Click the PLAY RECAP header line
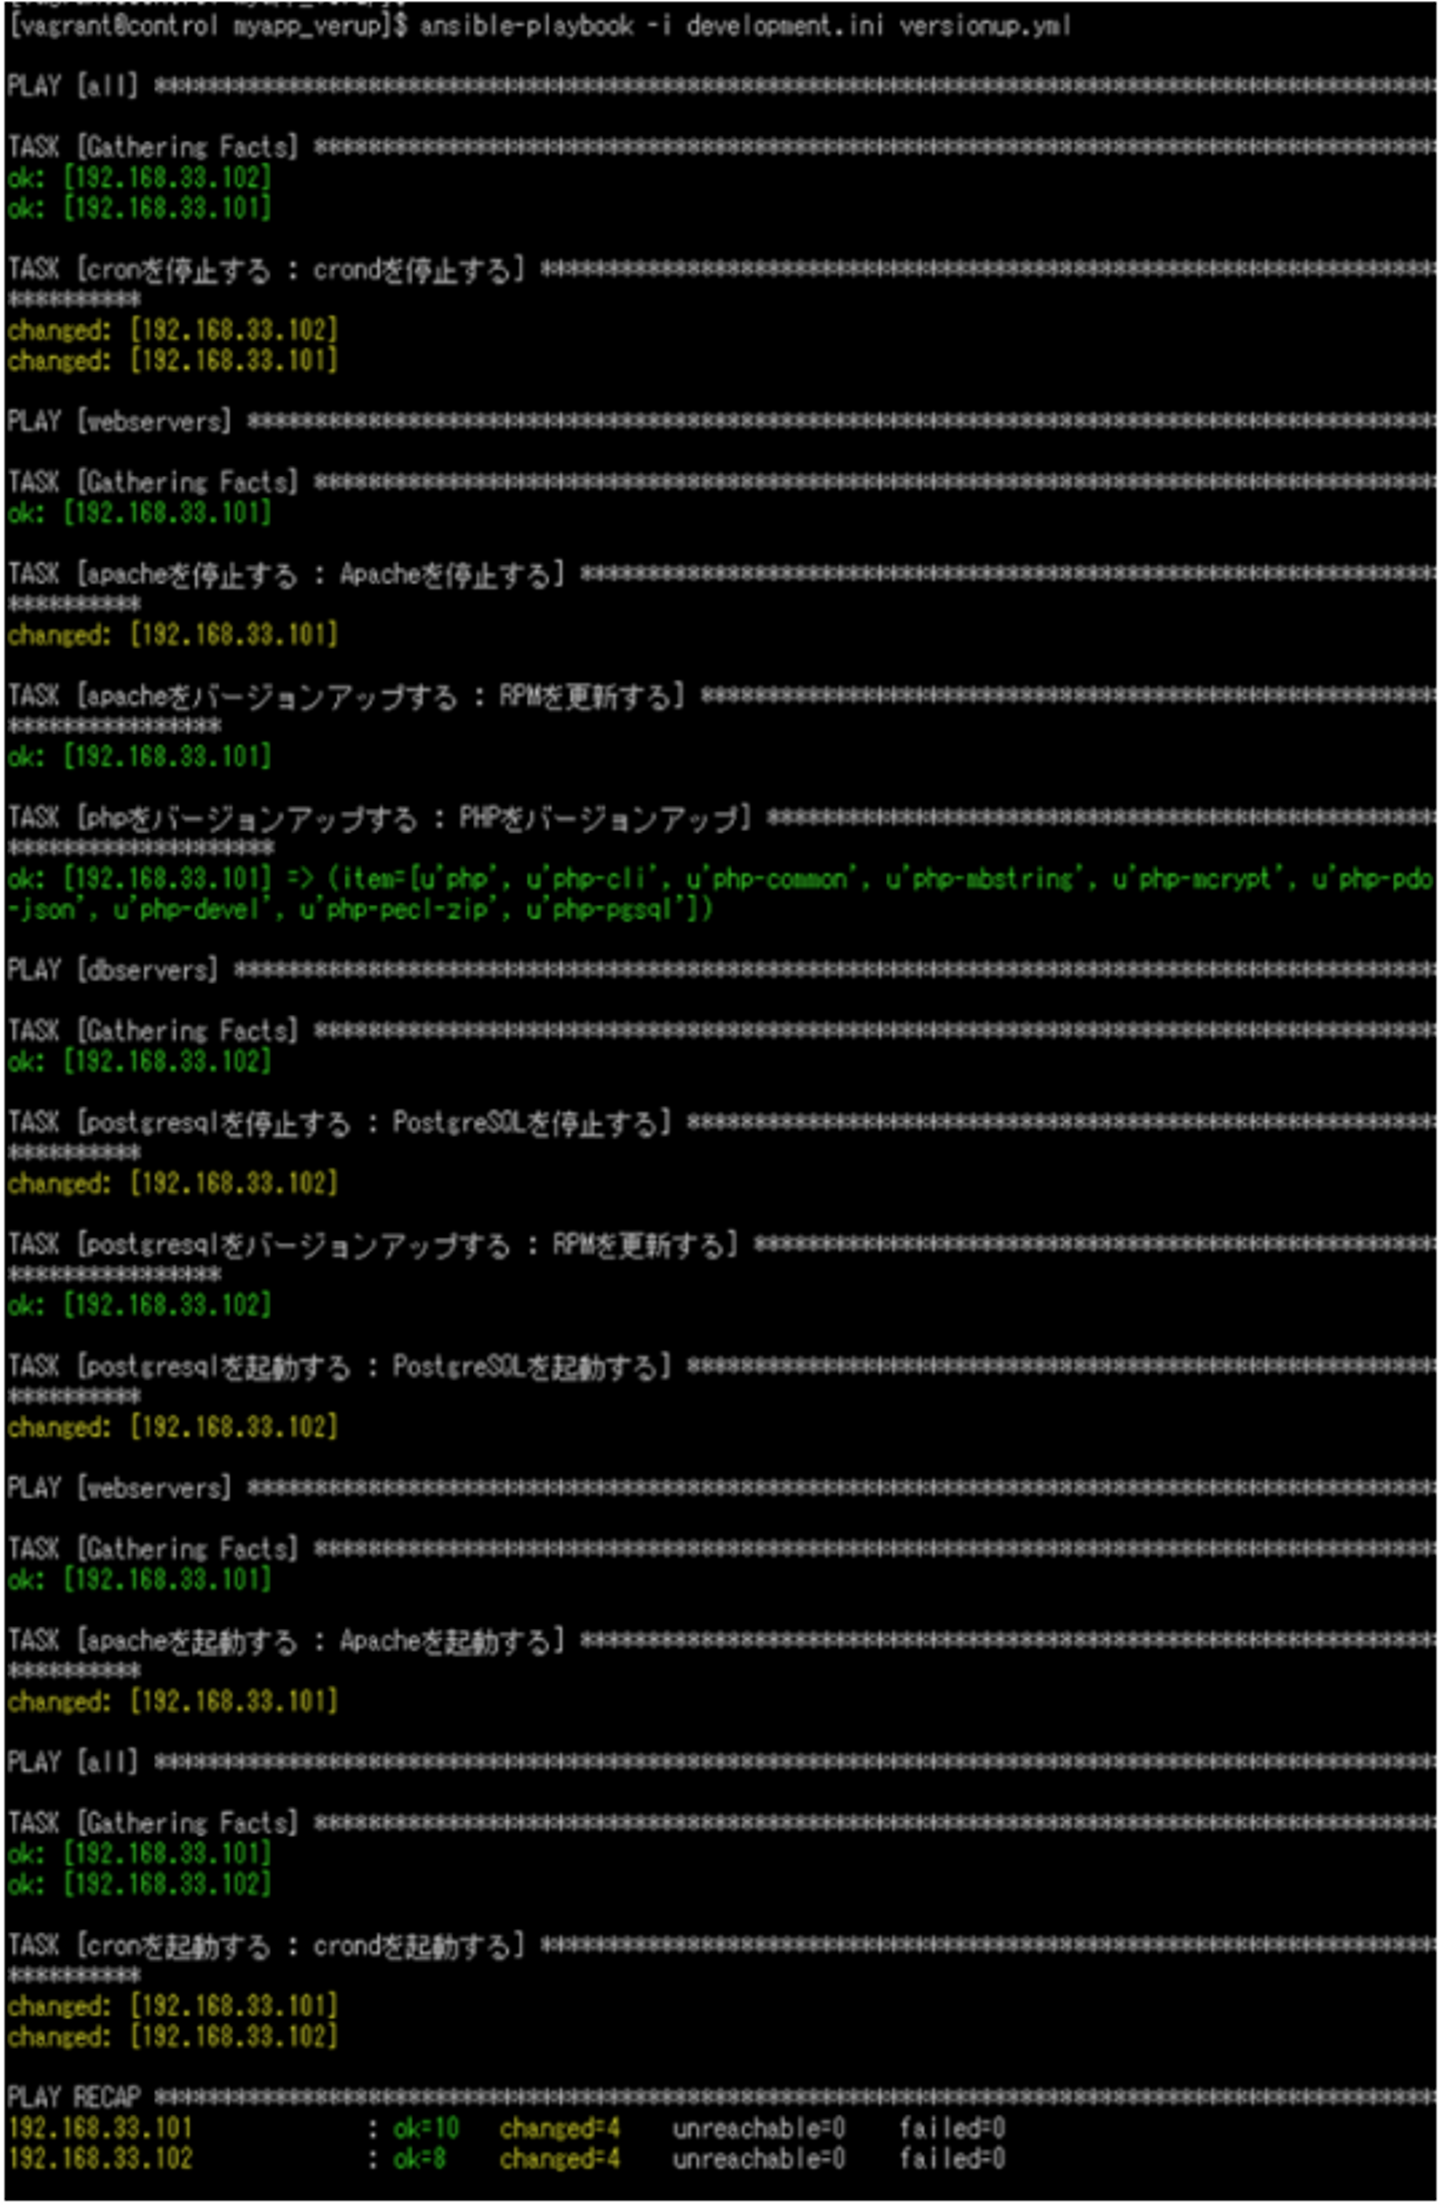This screenshot has width=1440, height=2207. coord(75,2097)
